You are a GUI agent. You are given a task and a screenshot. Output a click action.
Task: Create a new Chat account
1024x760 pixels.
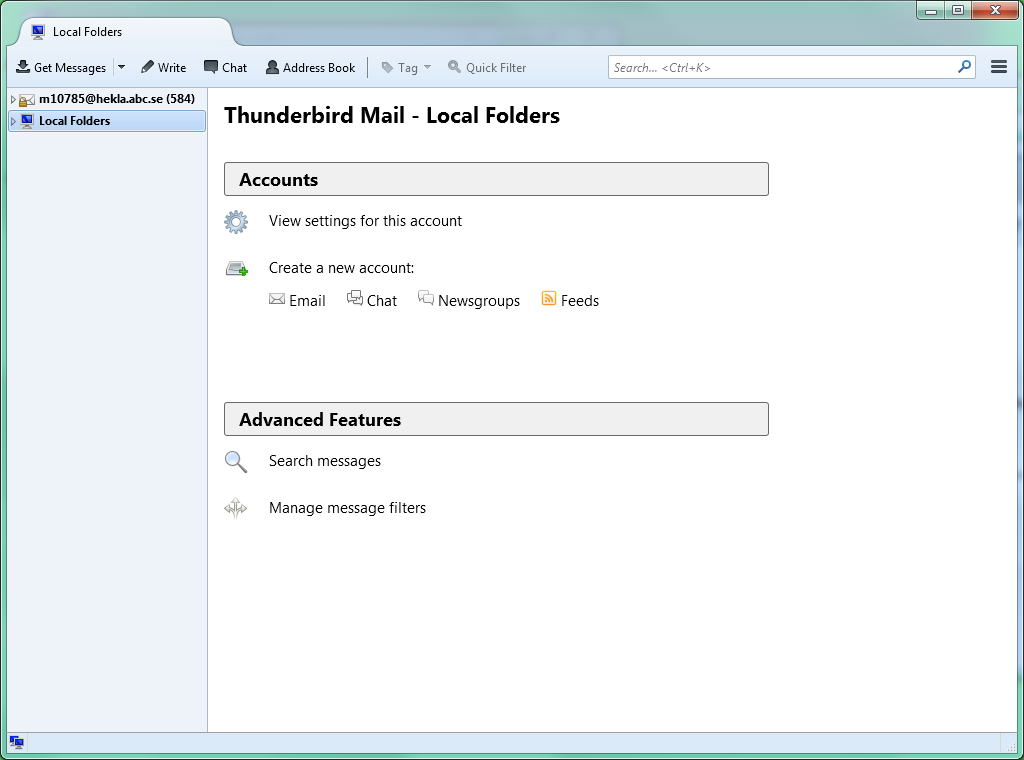372,300
